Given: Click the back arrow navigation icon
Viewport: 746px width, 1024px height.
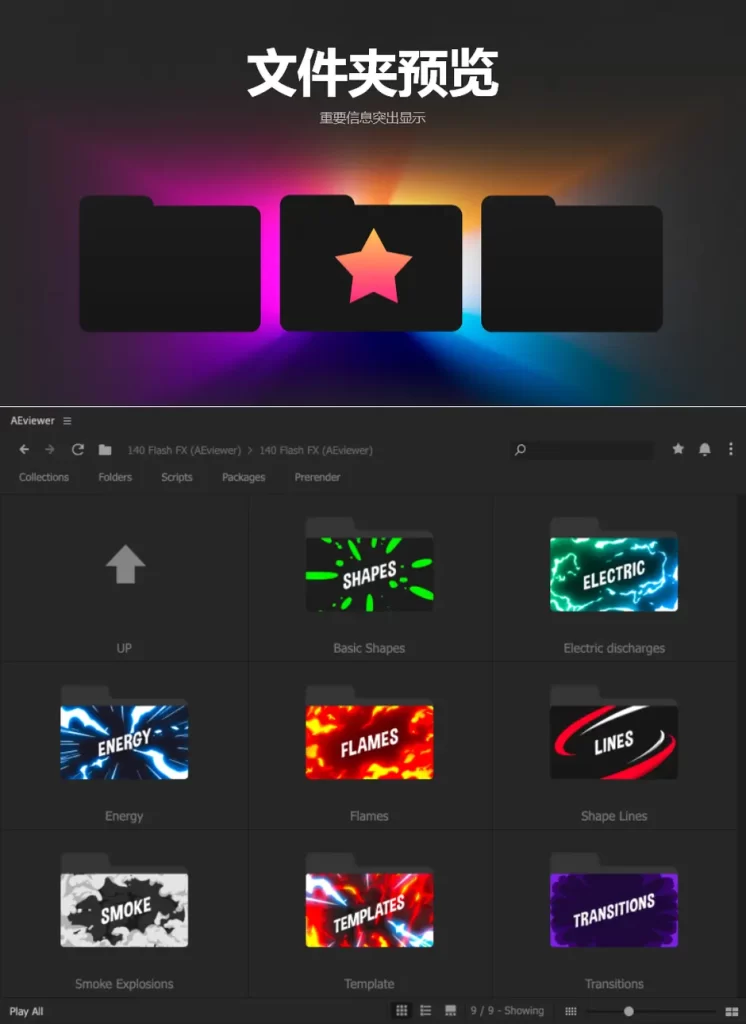Looking at the screenshot, I should click(x=24, y=450).
